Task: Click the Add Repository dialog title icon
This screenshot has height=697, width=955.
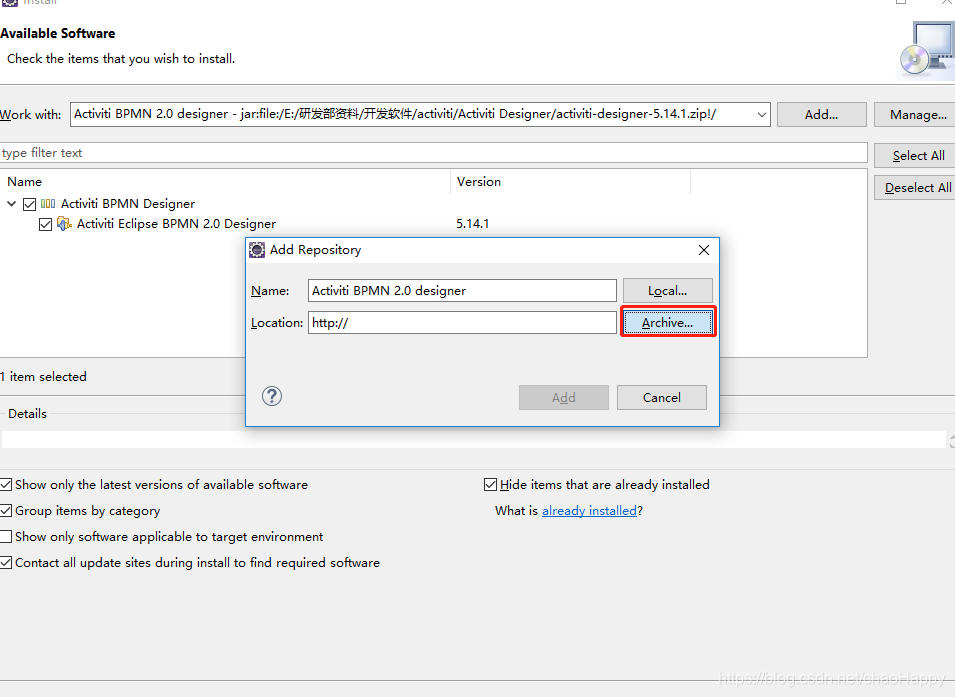Action: pos(257,250)
